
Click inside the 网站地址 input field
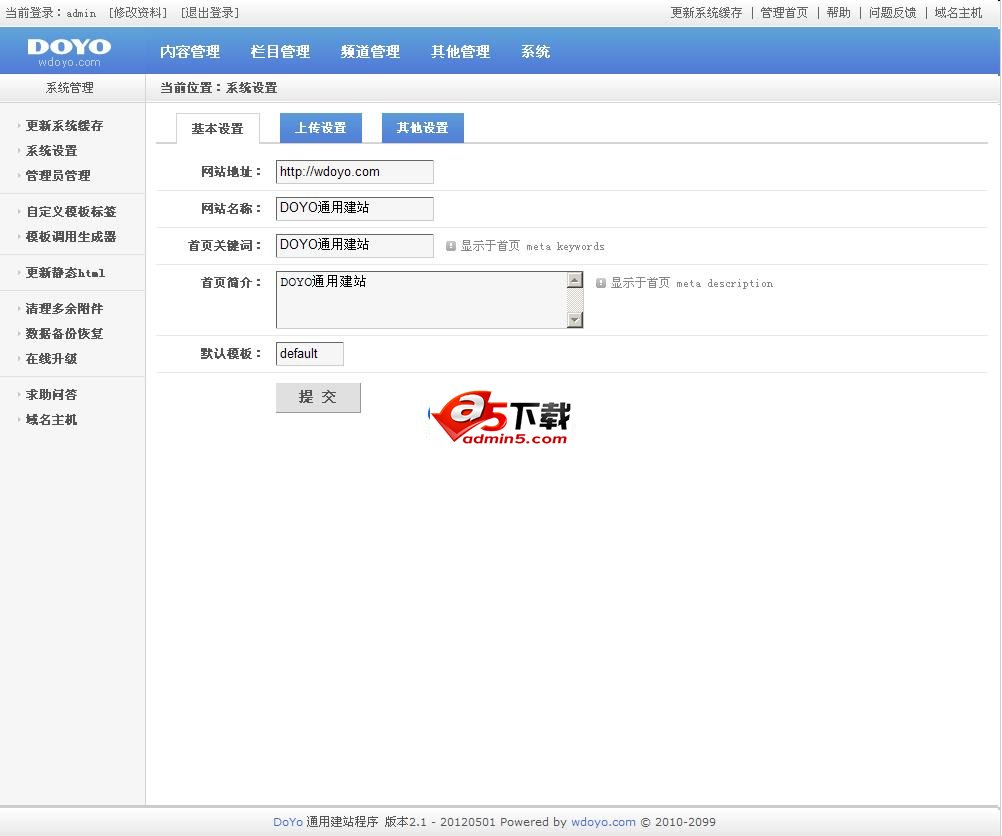pos(353,171)
